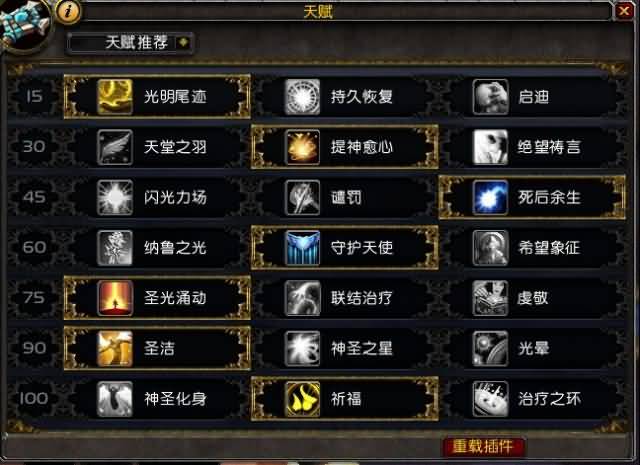Toggle the selected 死后余生 talent
The width and height of the screenshot is (640, 465).
[x=532, y=197]
